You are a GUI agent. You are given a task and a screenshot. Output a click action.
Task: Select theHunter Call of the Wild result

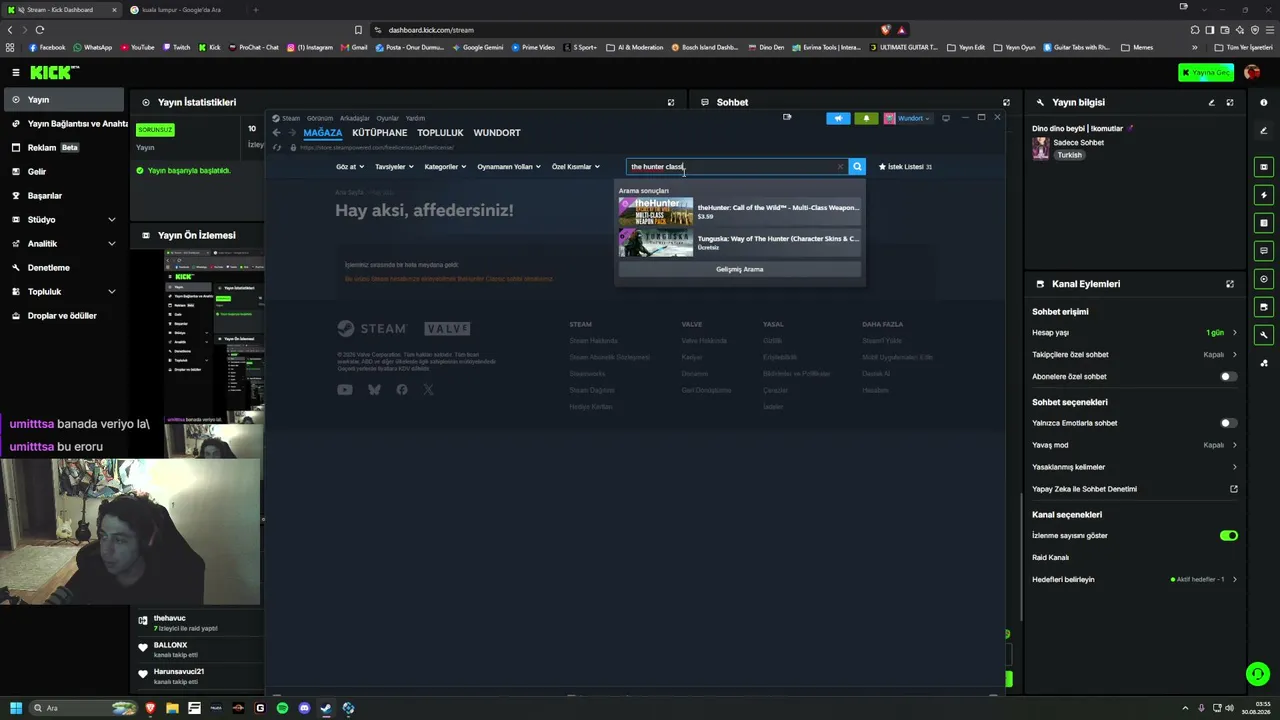pos(740,211)
